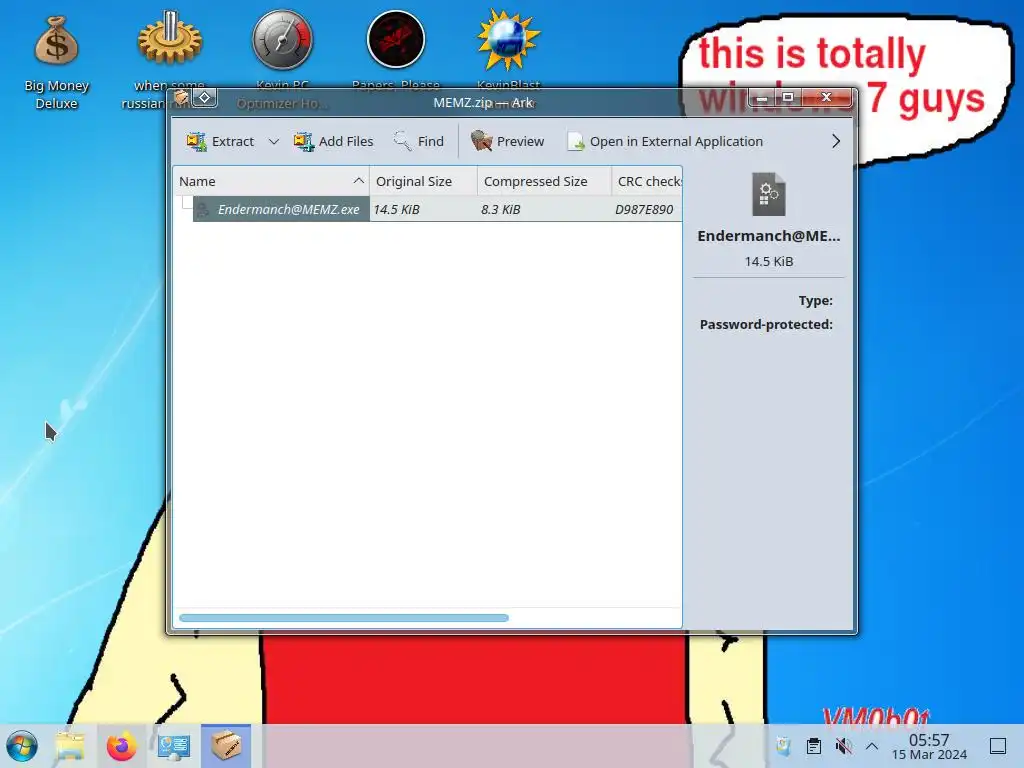
Task: Sort by the Name column header
Action: tap(271, 181)
